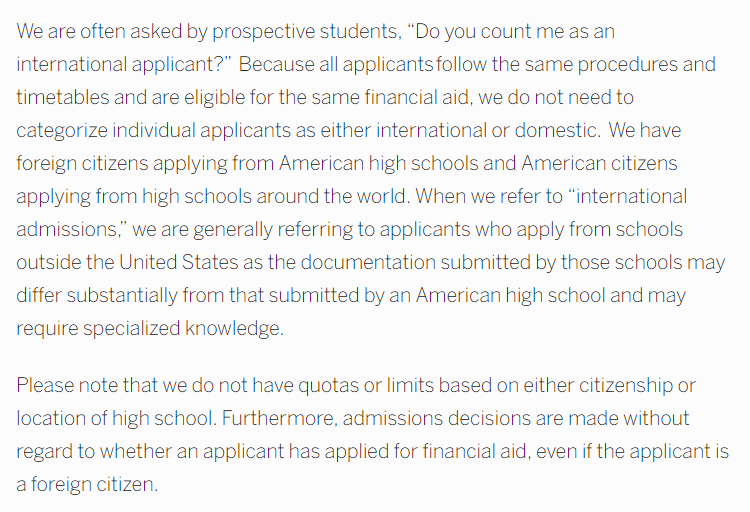
Task: Click the words "American citizens" ending fifth line
Action: (599, 163)
